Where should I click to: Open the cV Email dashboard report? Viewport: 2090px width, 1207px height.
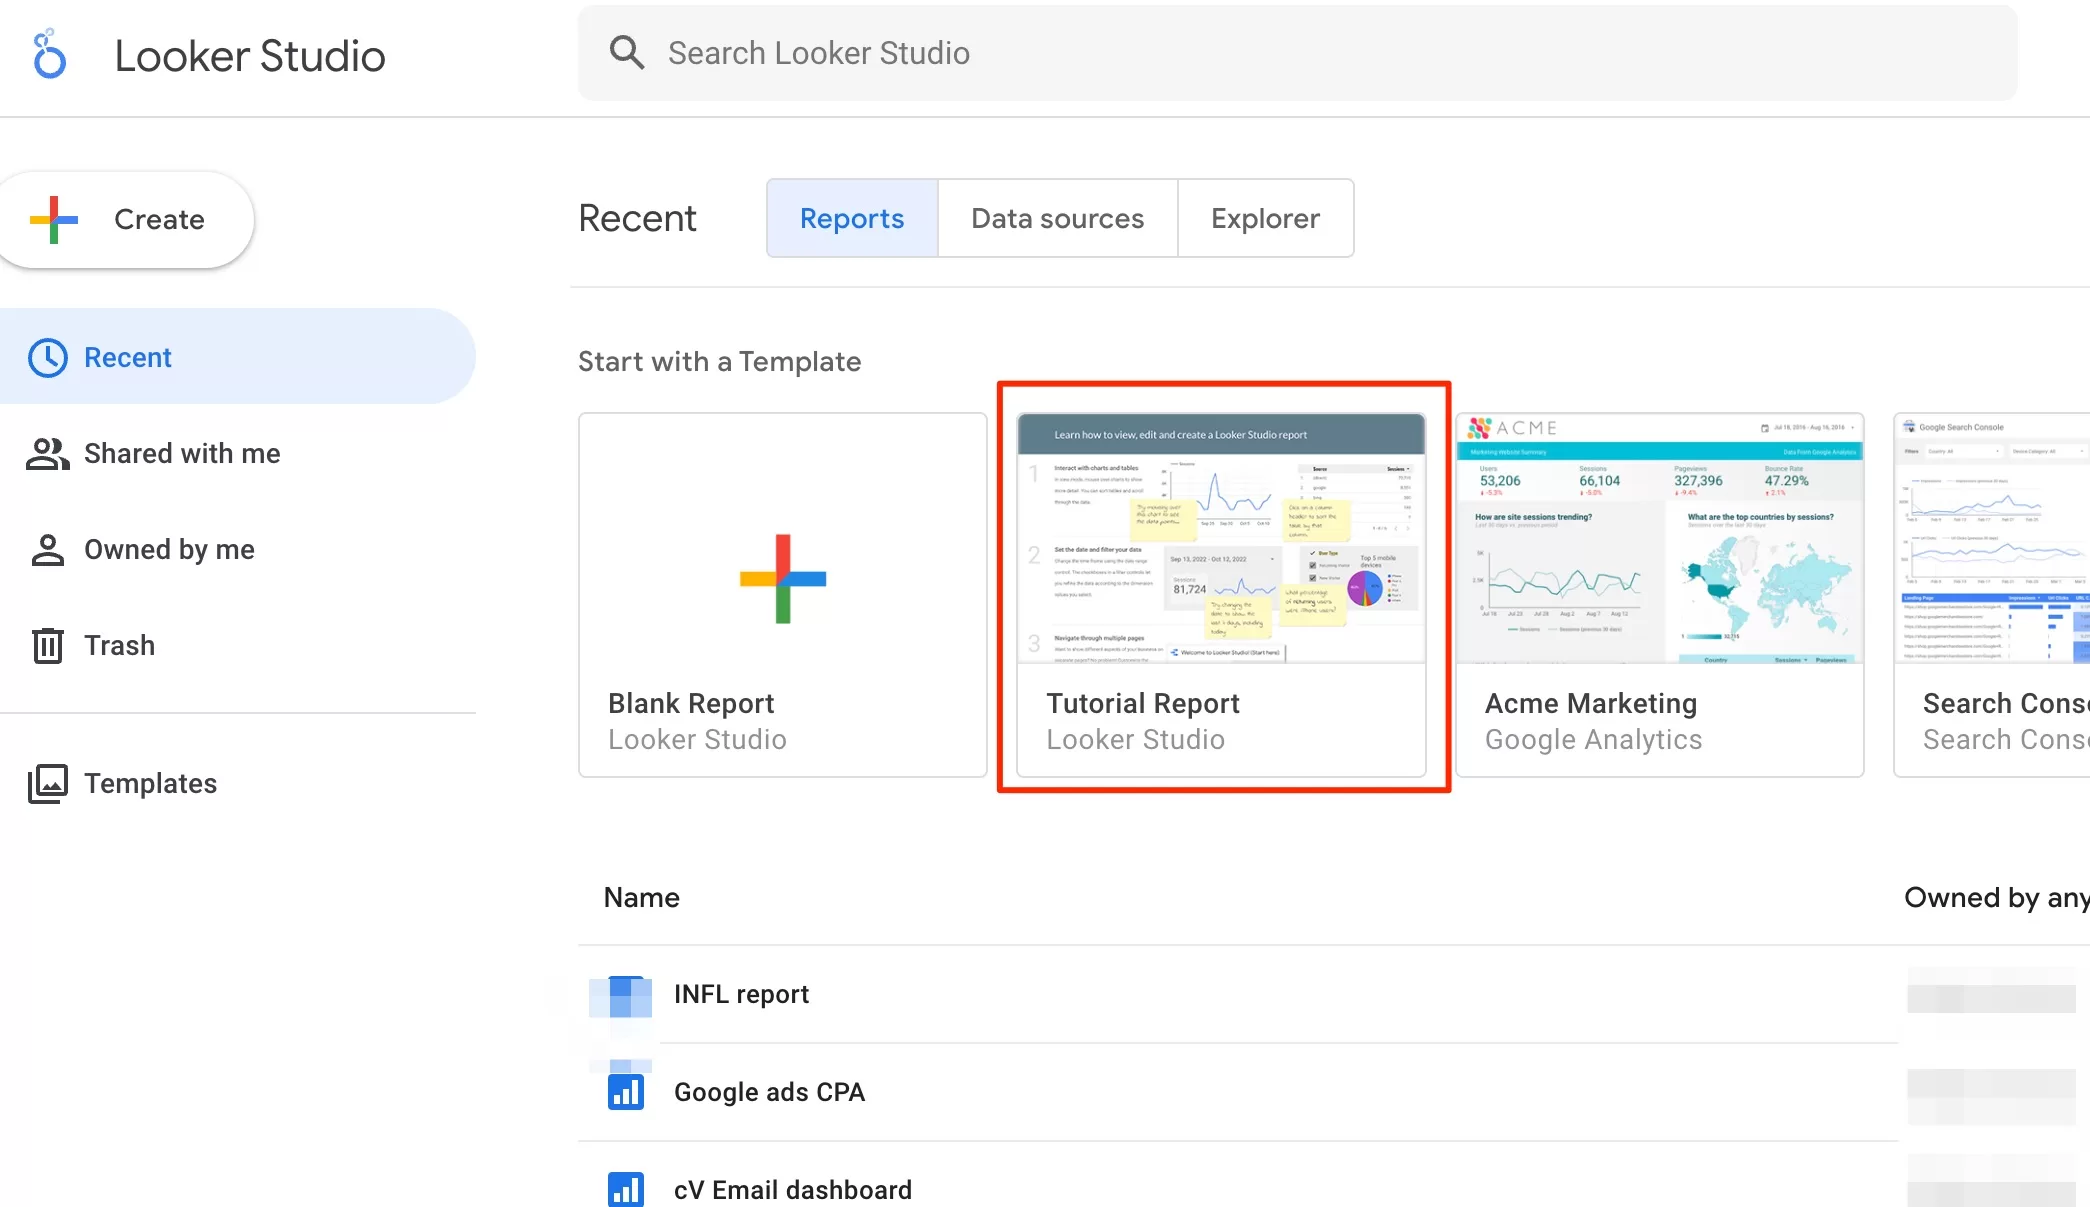pos(1238,1189)
